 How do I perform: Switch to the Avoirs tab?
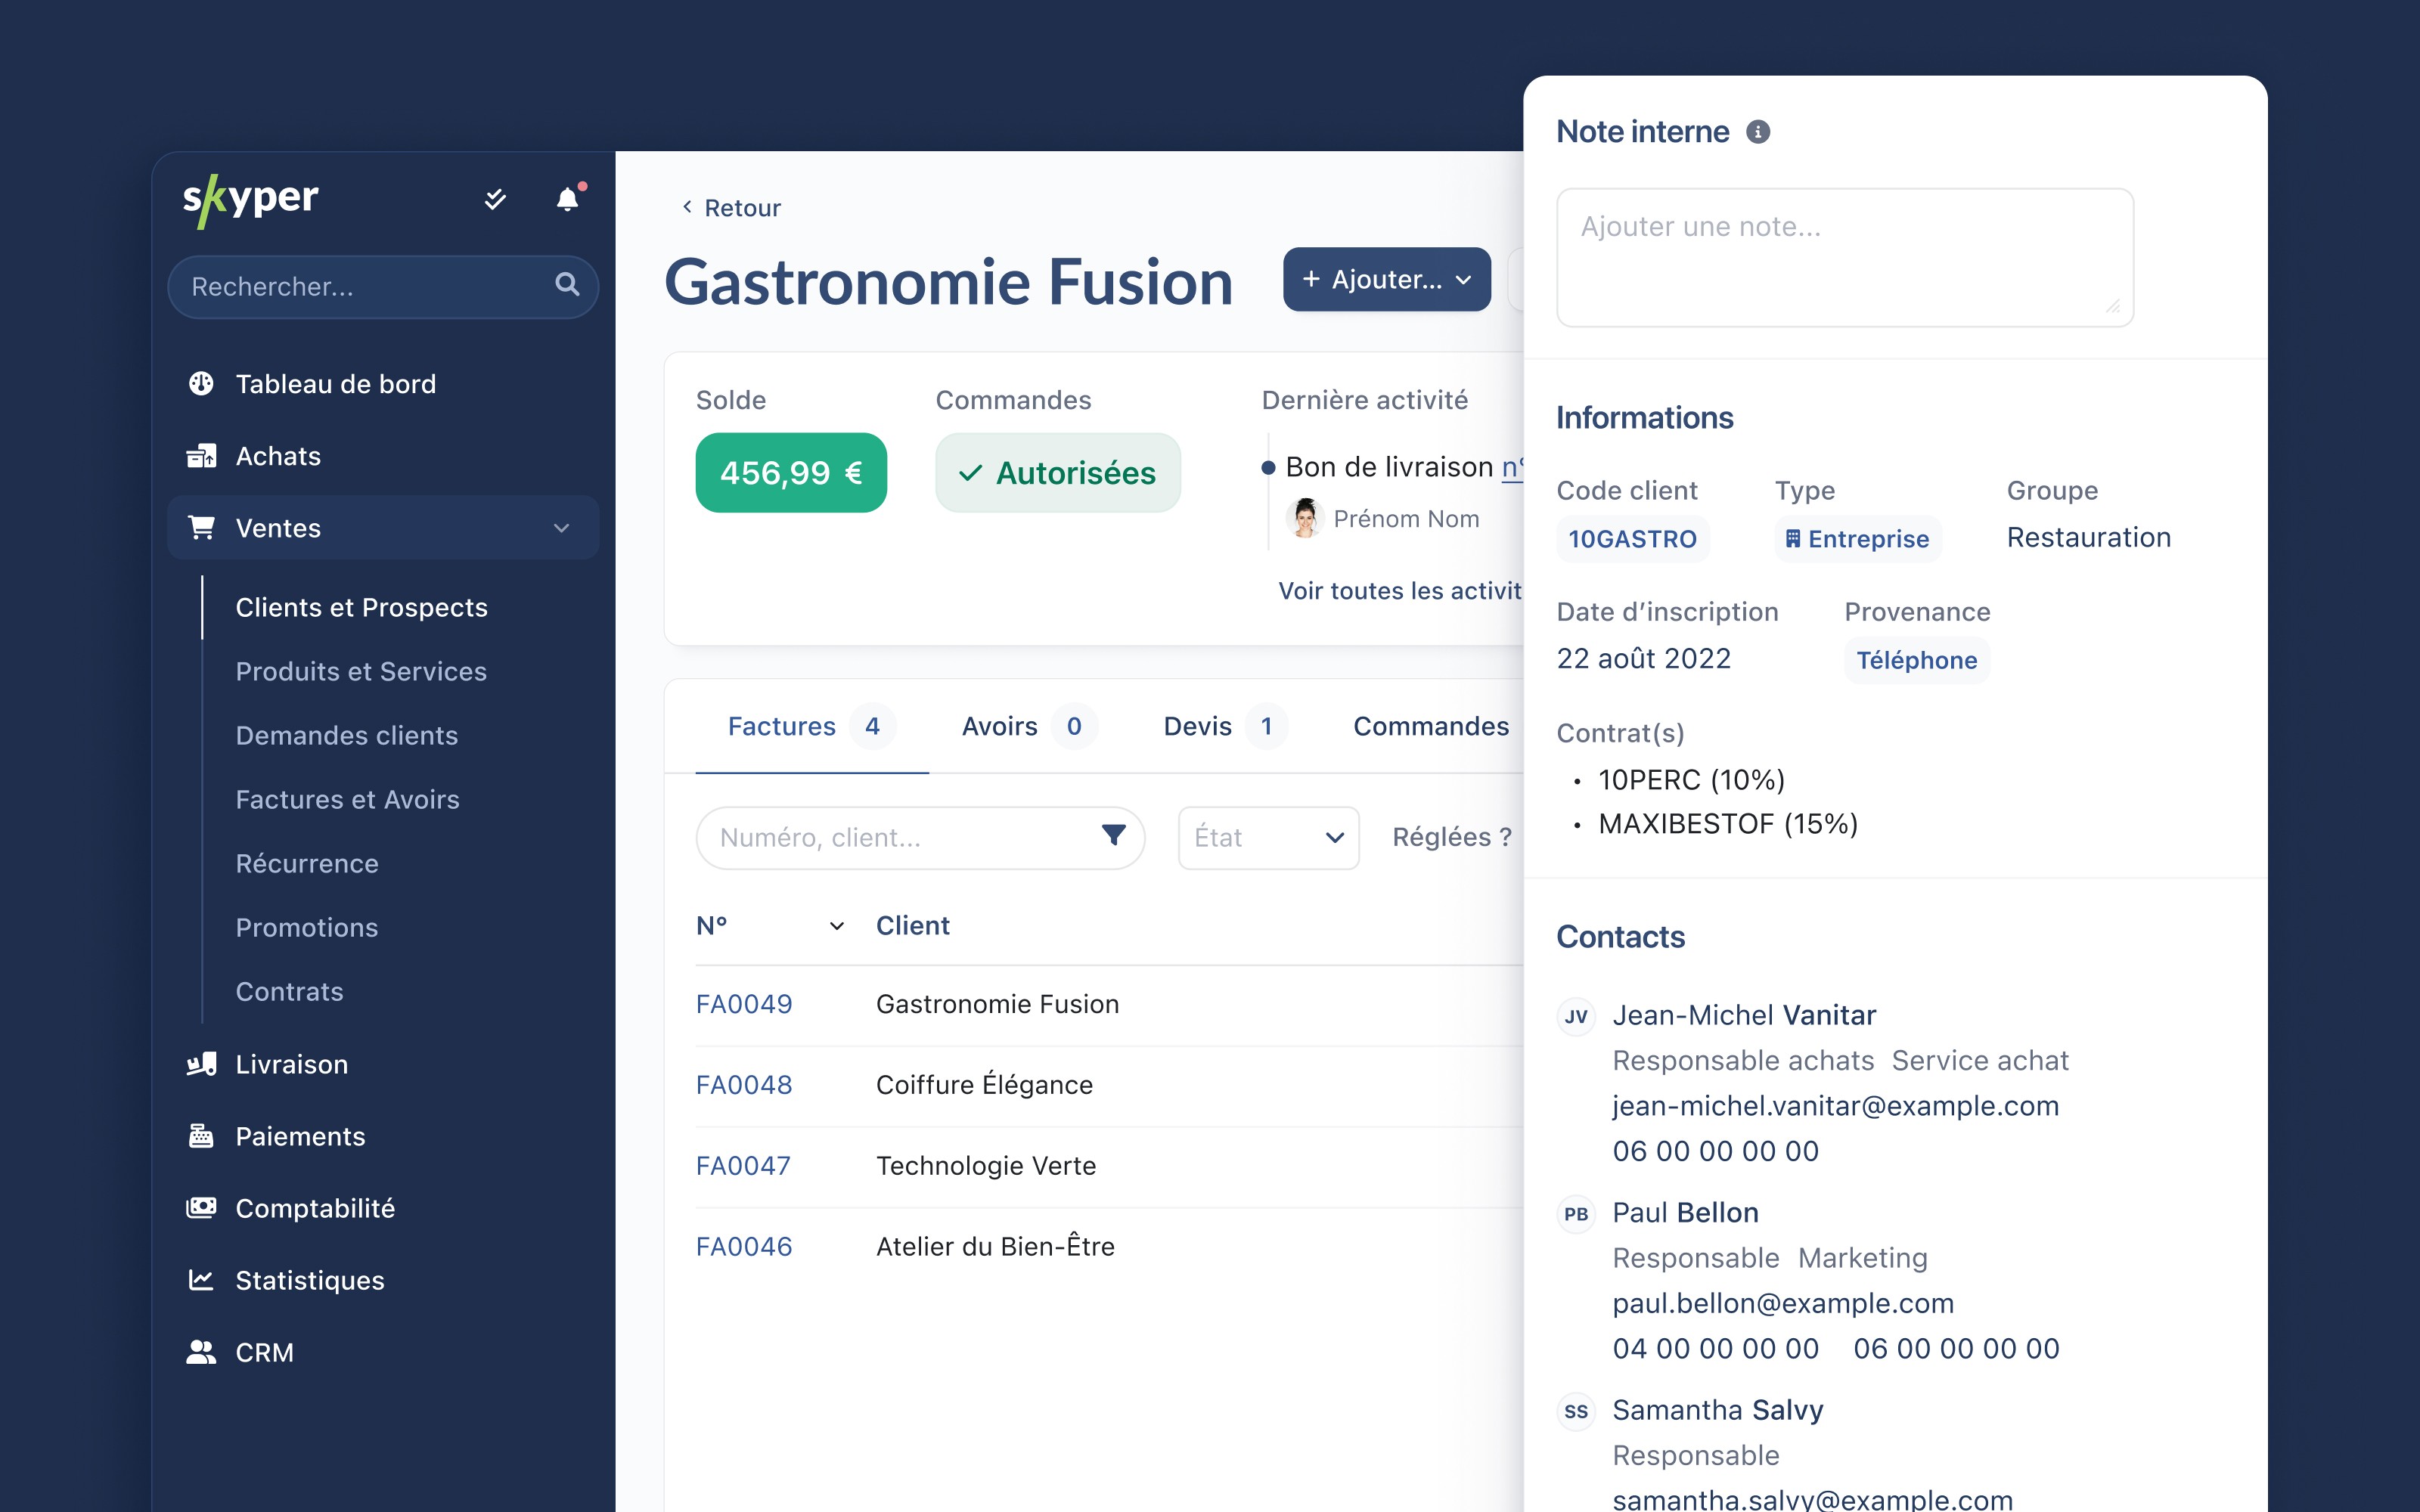point(1029,726)
